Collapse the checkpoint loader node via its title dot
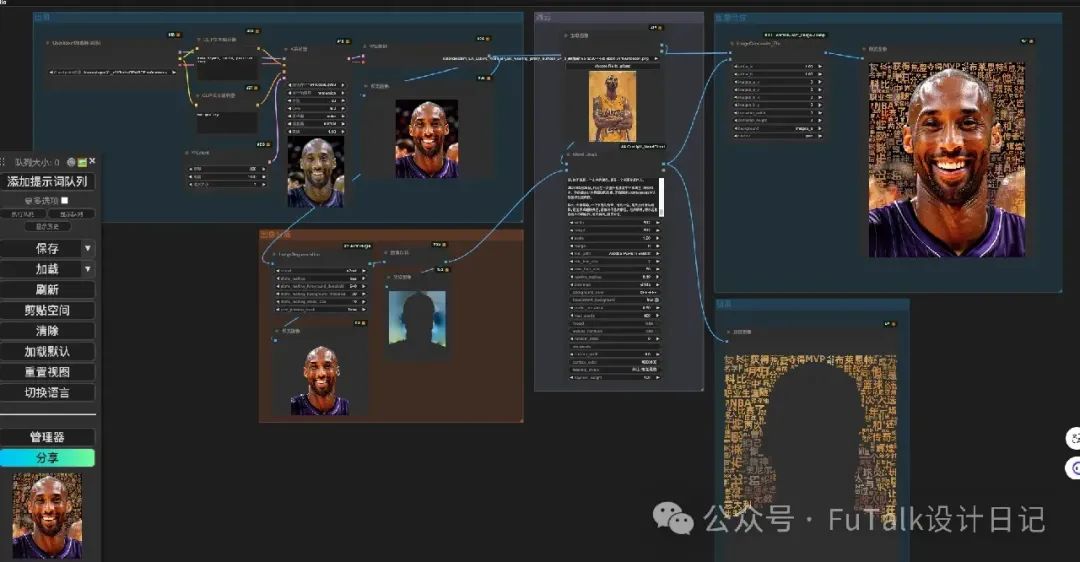 (x=48, y=43)
